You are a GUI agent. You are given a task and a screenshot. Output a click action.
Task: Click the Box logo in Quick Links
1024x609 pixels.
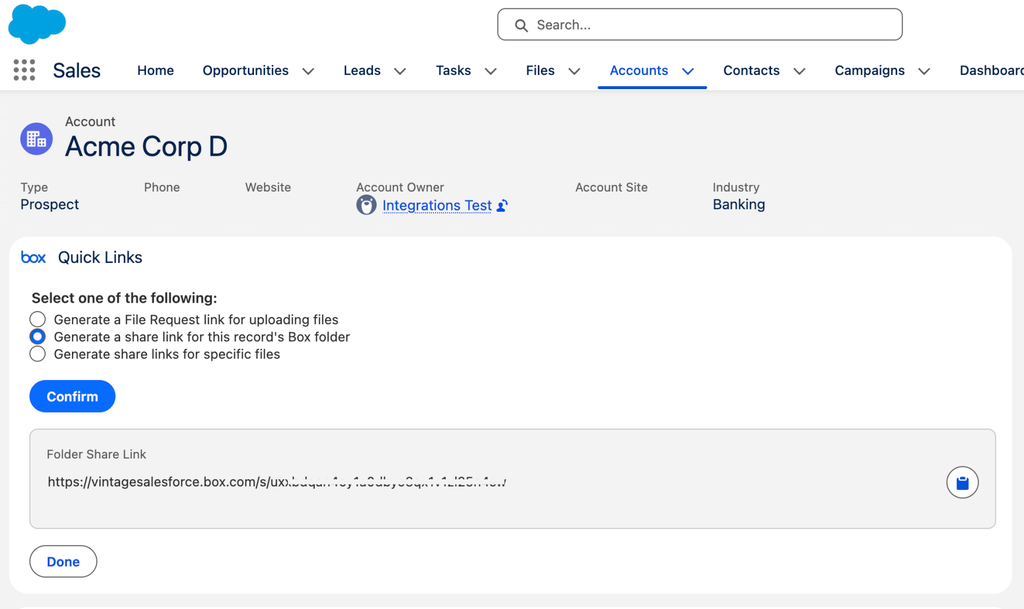tap(33, 257)
